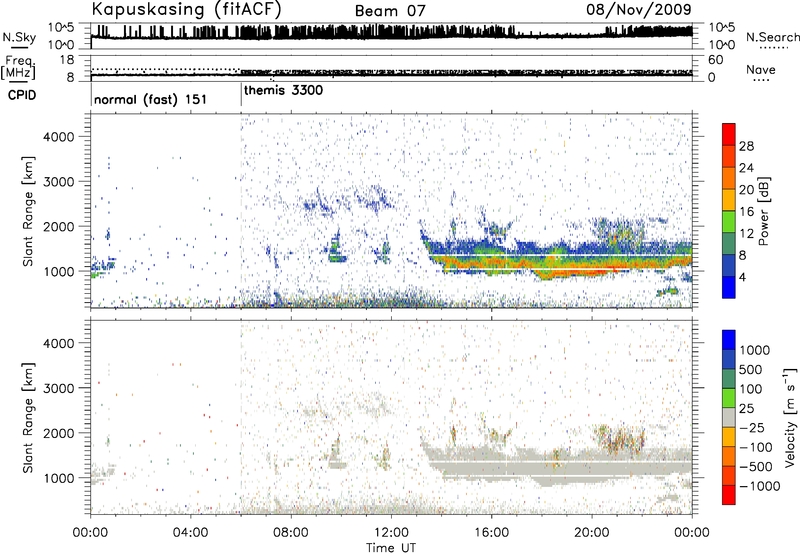
Task: Click the 'Beam 07' label
Action: tap(390, 11)
